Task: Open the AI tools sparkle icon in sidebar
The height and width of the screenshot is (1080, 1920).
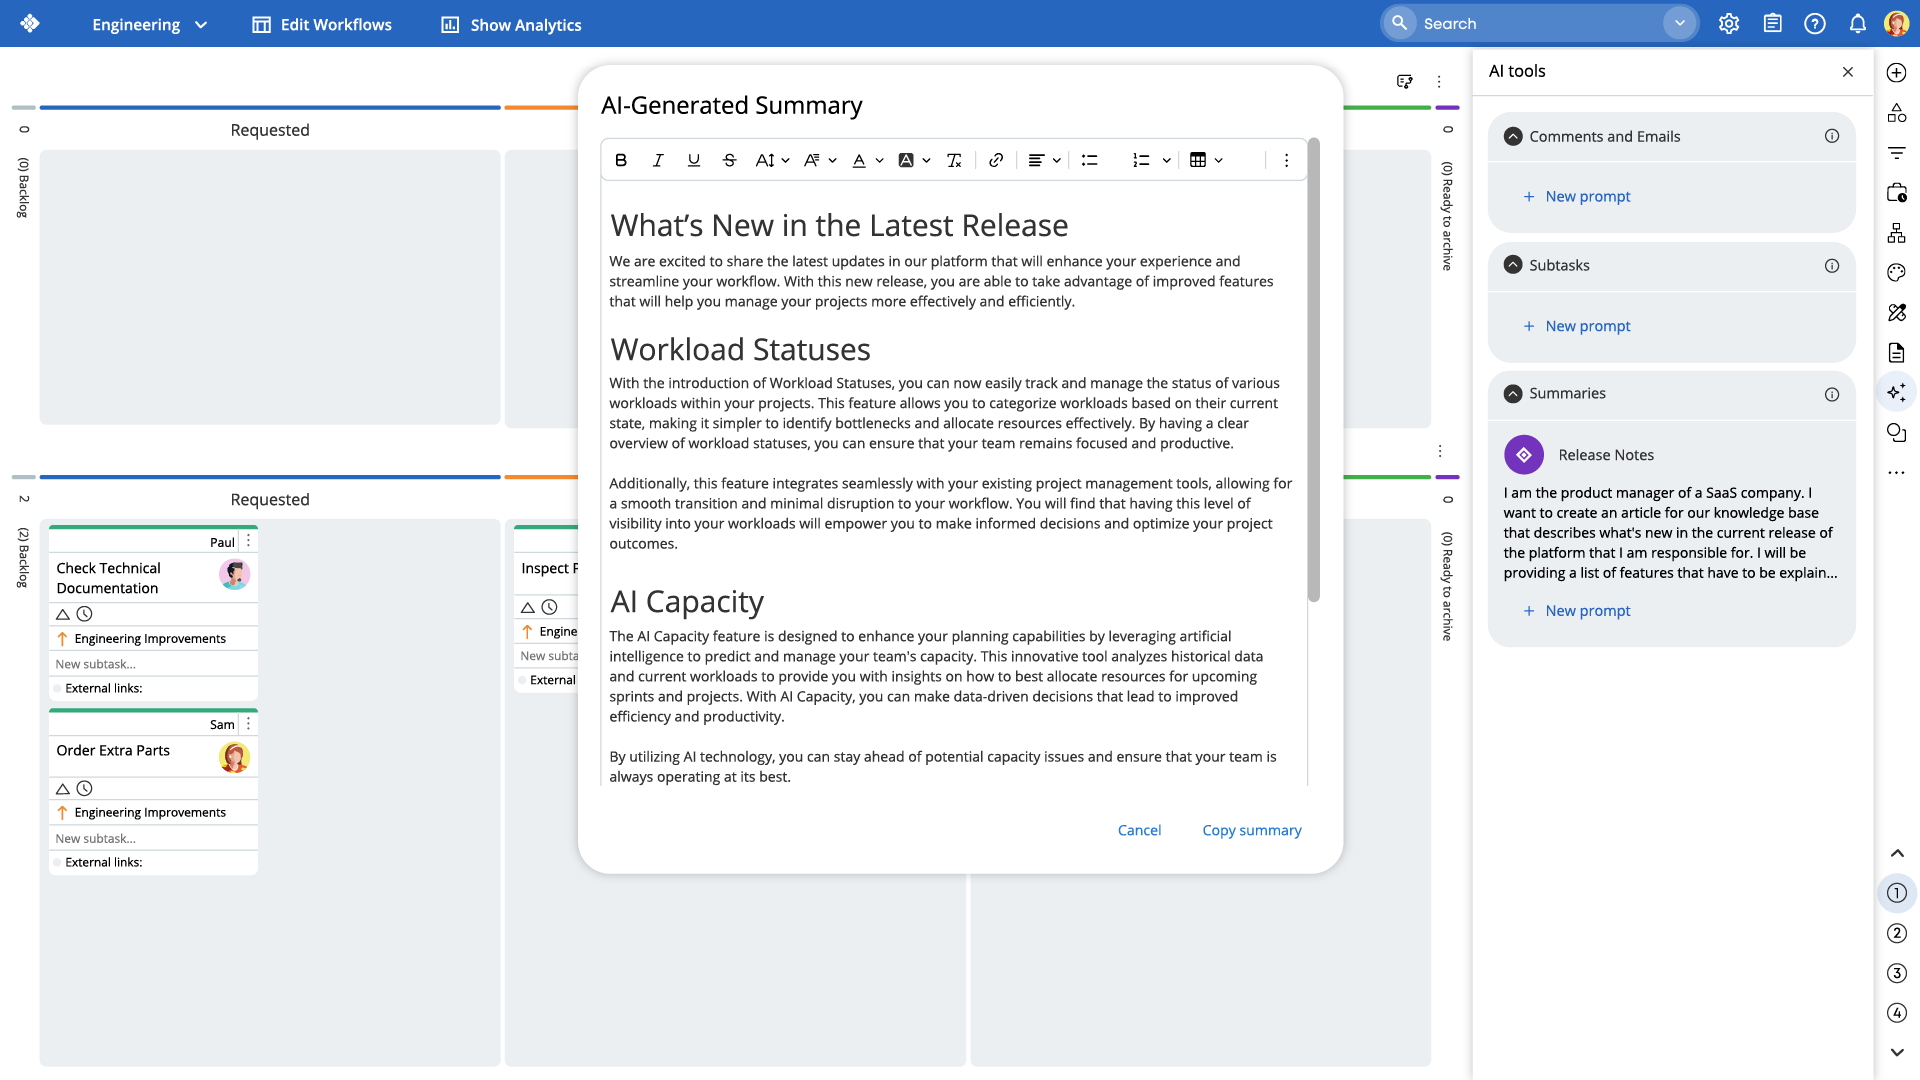Action: pyautogui.click(x=1896, y=393)
